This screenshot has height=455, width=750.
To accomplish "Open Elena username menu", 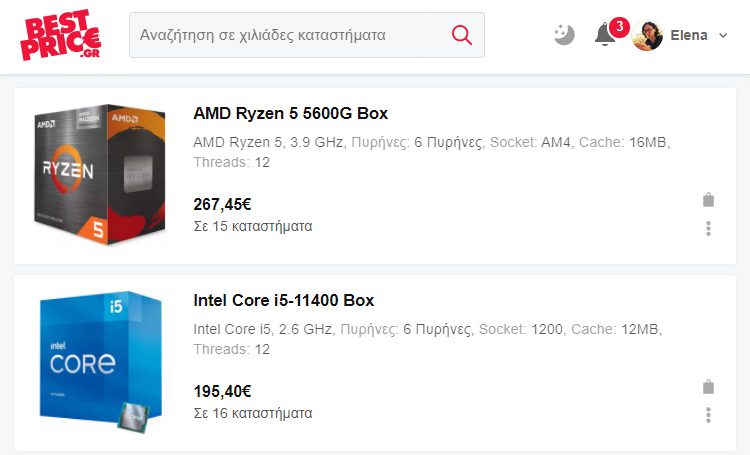I will pyautogui.click(x=689, y=35).
